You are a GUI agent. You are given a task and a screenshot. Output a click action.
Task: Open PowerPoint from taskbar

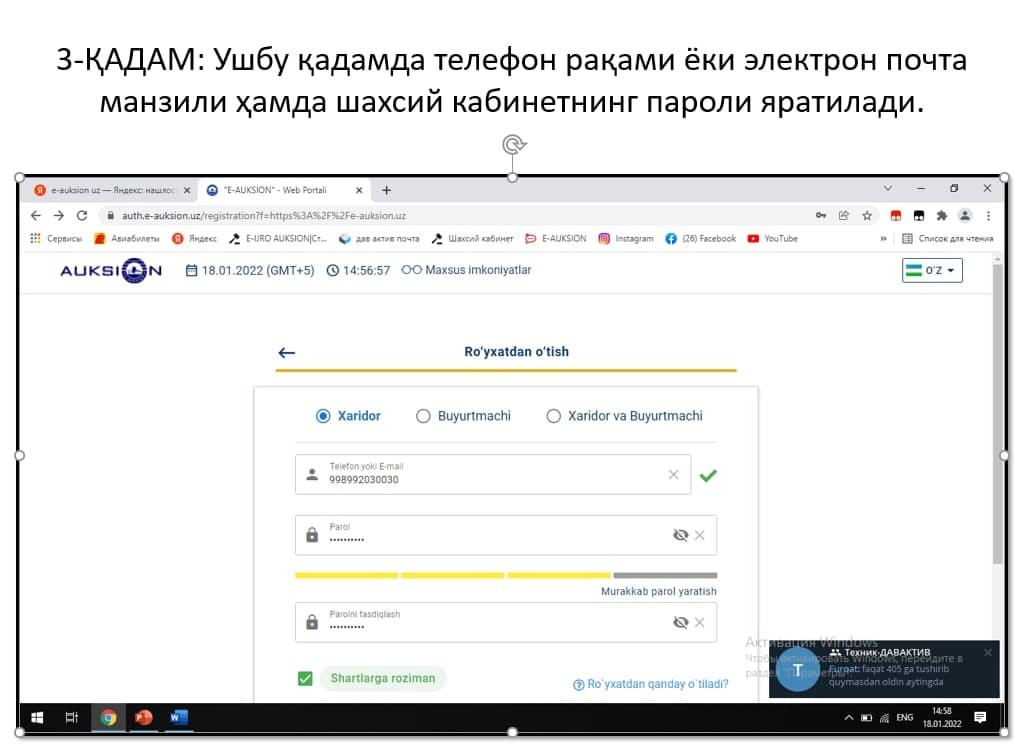tap(144, 717)
